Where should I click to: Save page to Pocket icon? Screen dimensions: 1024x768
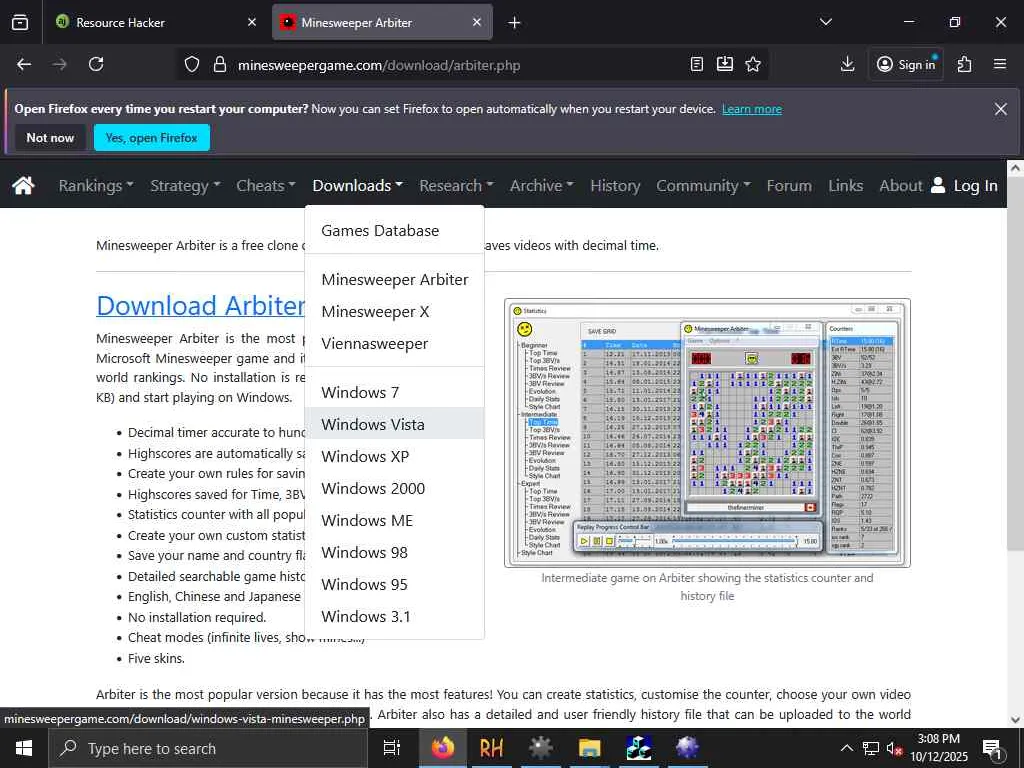point(725,64)
